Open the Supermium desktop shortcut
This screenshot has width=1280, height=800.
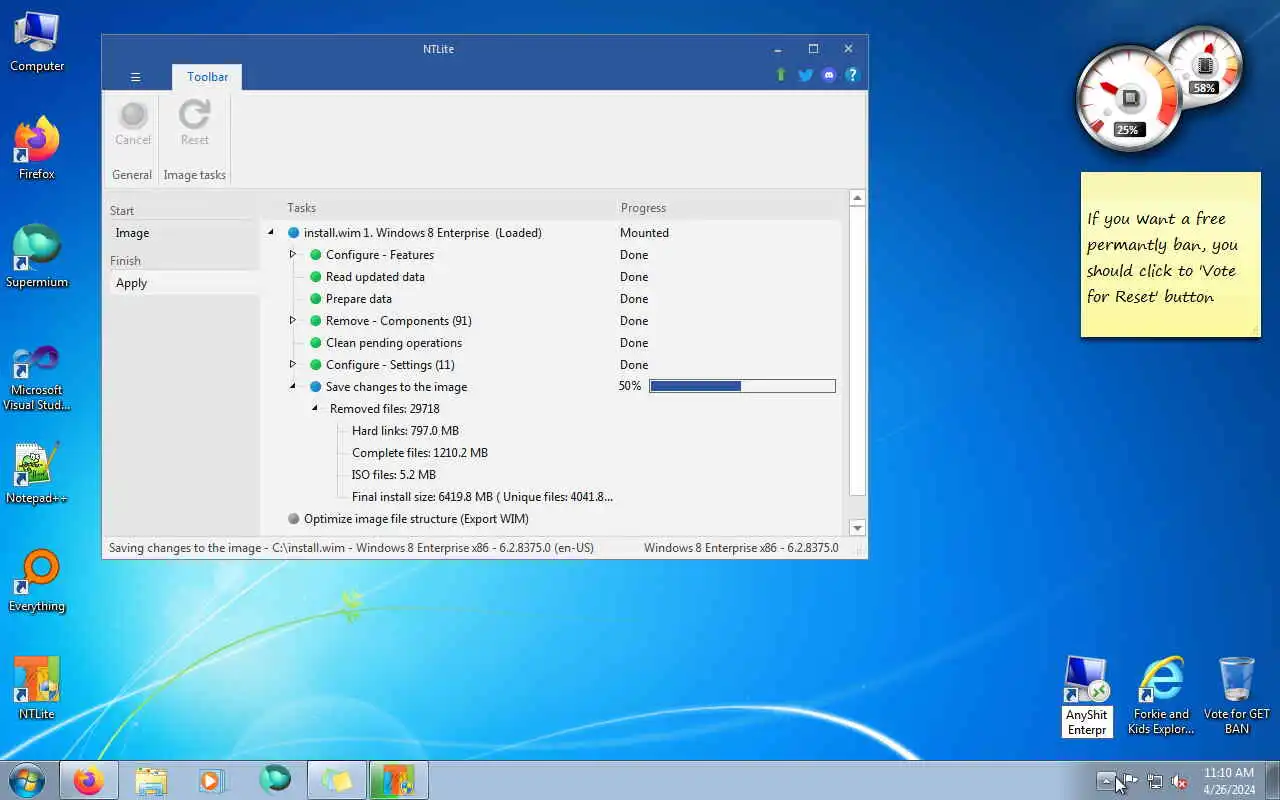(37, 257)
